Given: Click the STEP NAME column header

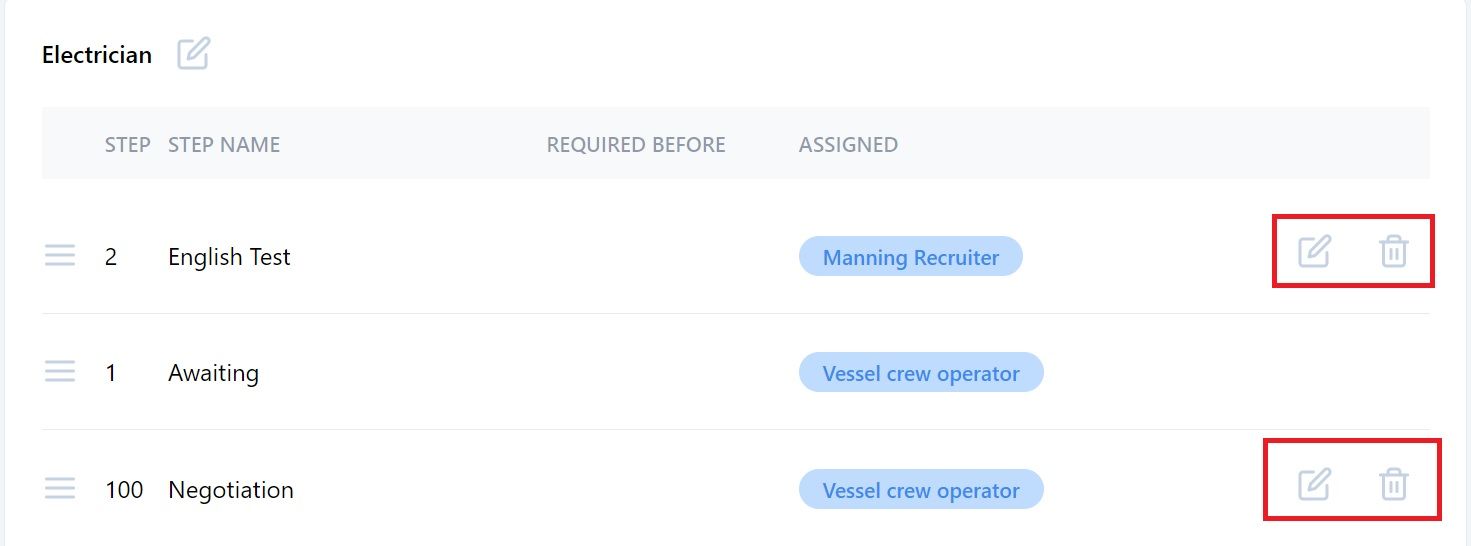Looking at the screenshot, I should coord(224,145).
